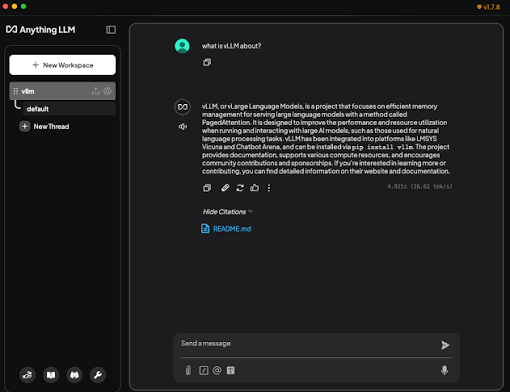Open settings wrench icon
510x392 pixels.
point(98,375)
